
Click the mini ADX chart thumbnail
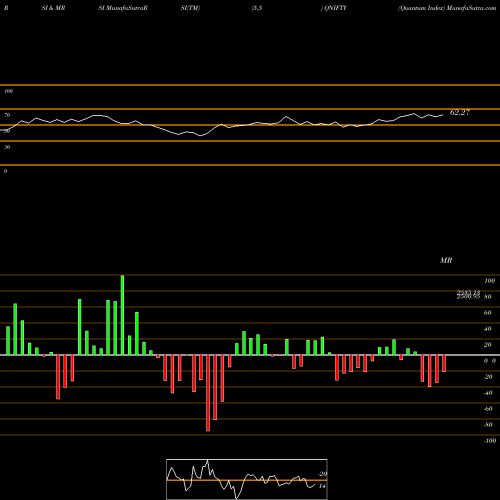tap(247, 479)
